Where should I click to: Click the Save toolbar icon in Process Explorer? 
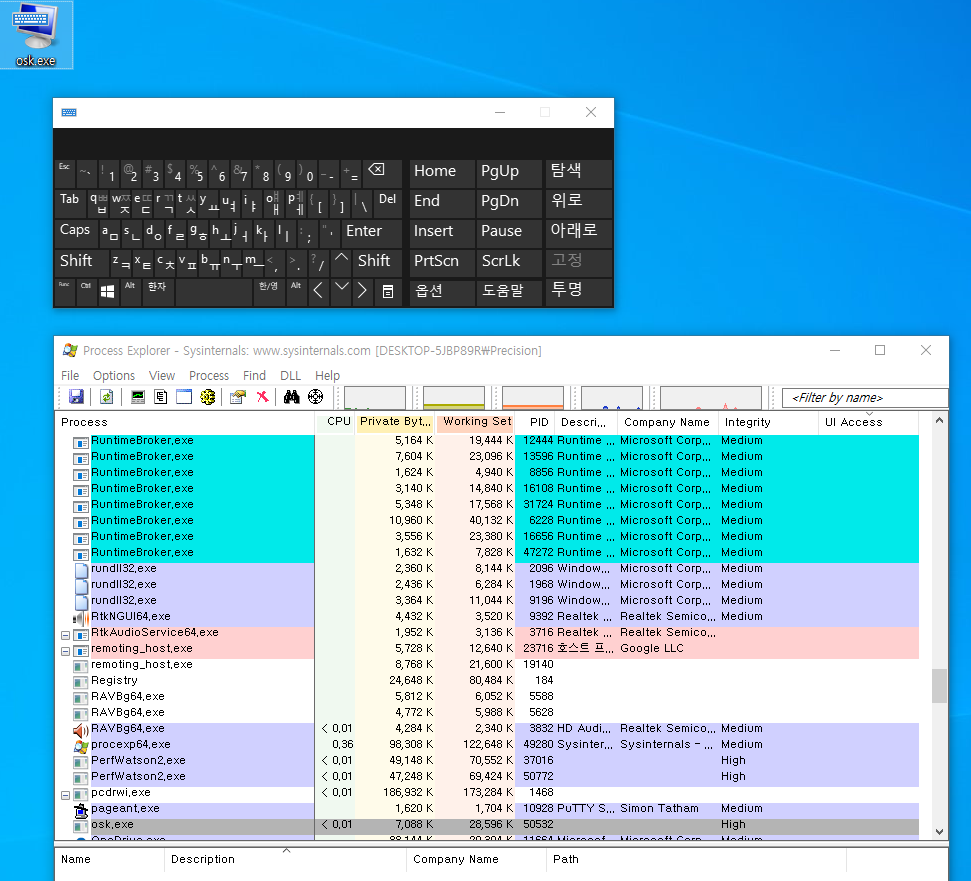[76, 397]
